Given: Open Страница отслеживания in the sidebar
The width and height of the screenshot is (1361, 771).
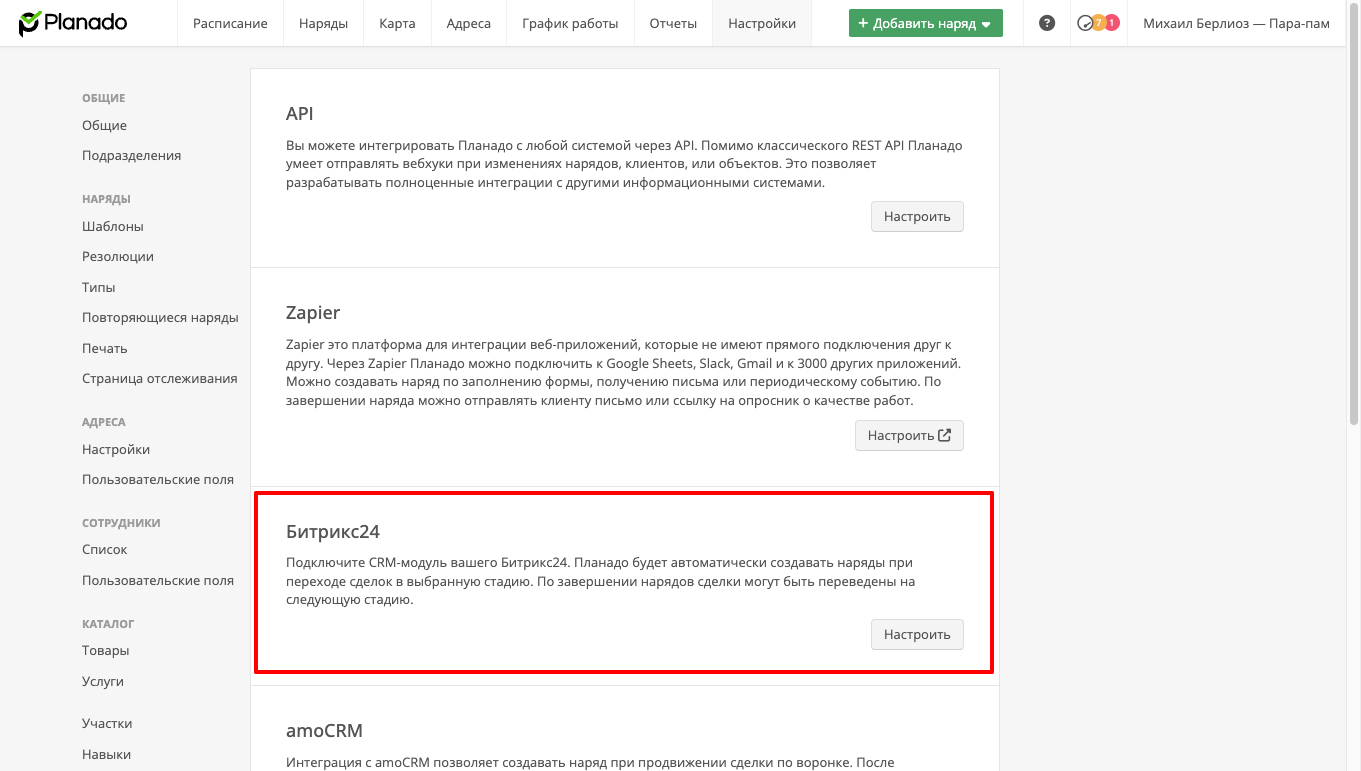Looking at the screenshot, I should coord(160,378).
